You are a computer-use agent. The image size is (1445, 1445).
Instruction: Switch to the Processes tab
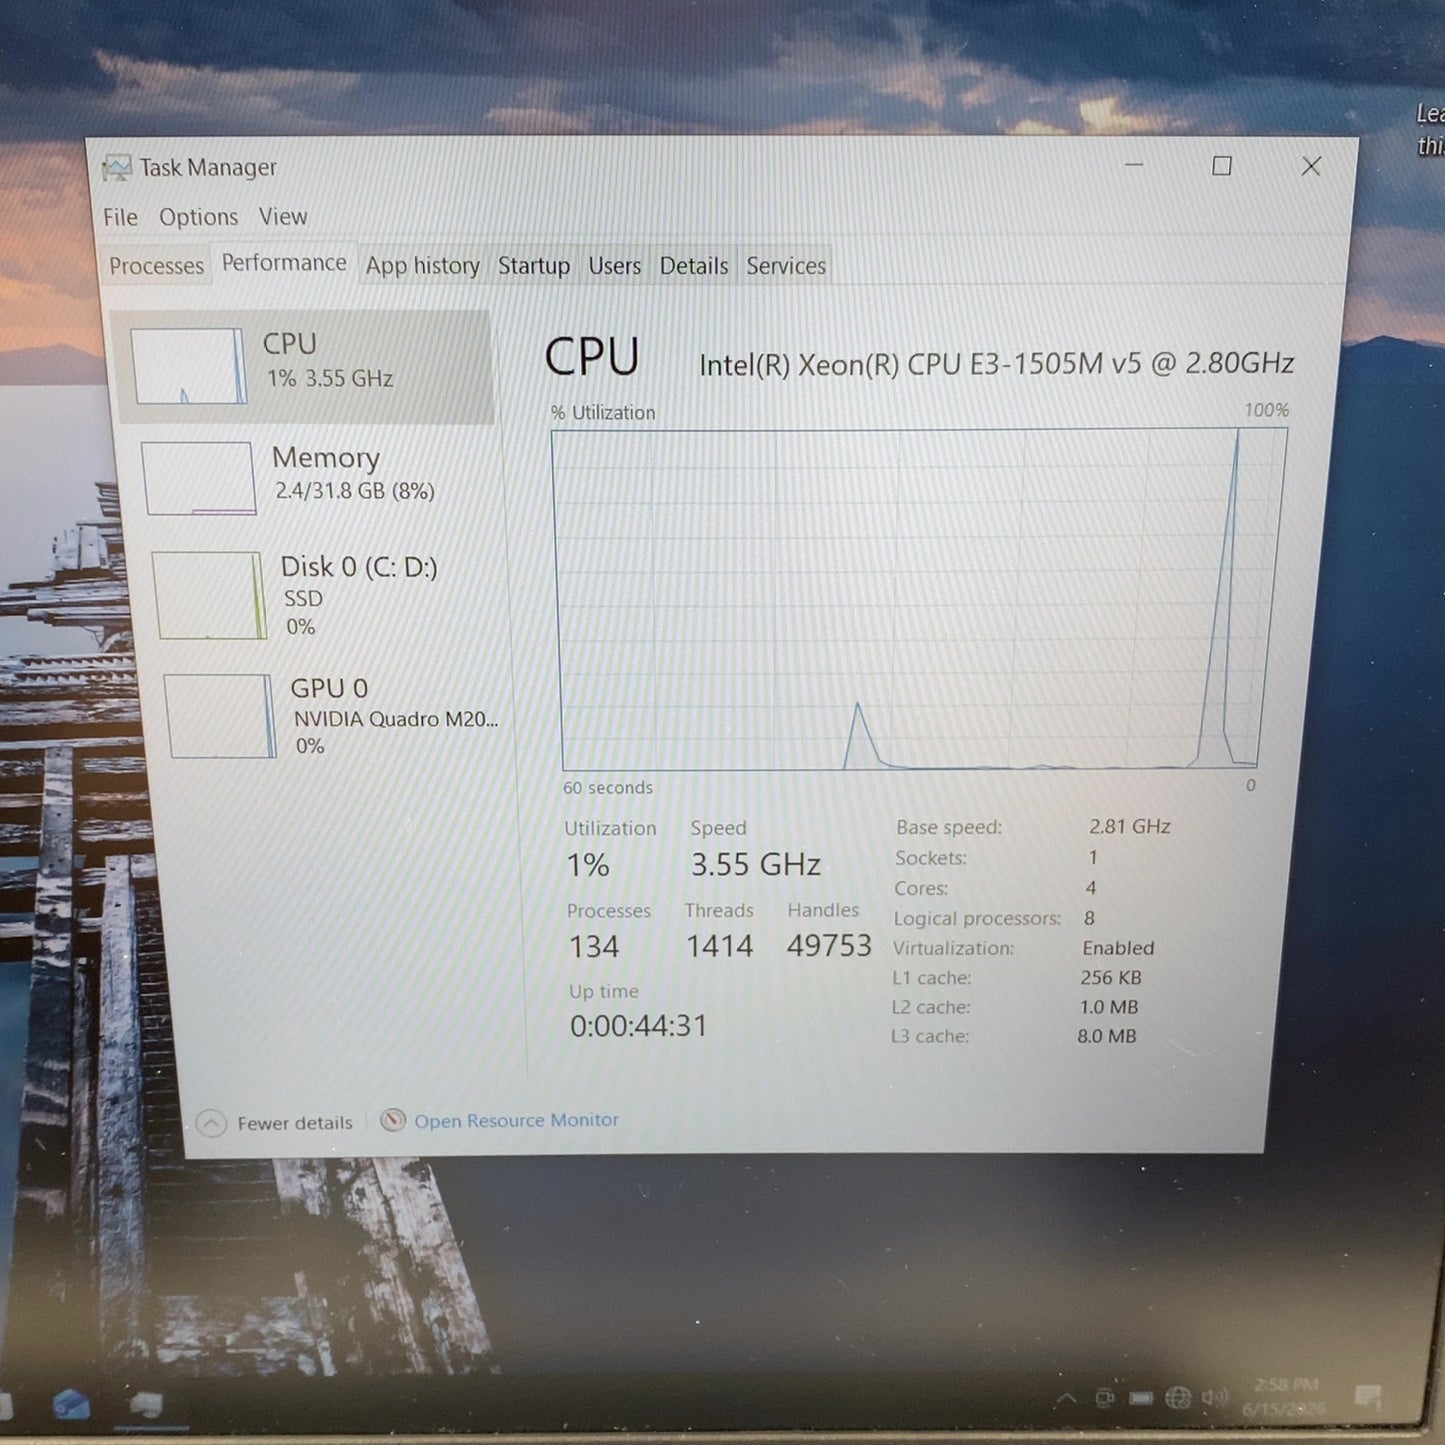click(x=156, y=266)
